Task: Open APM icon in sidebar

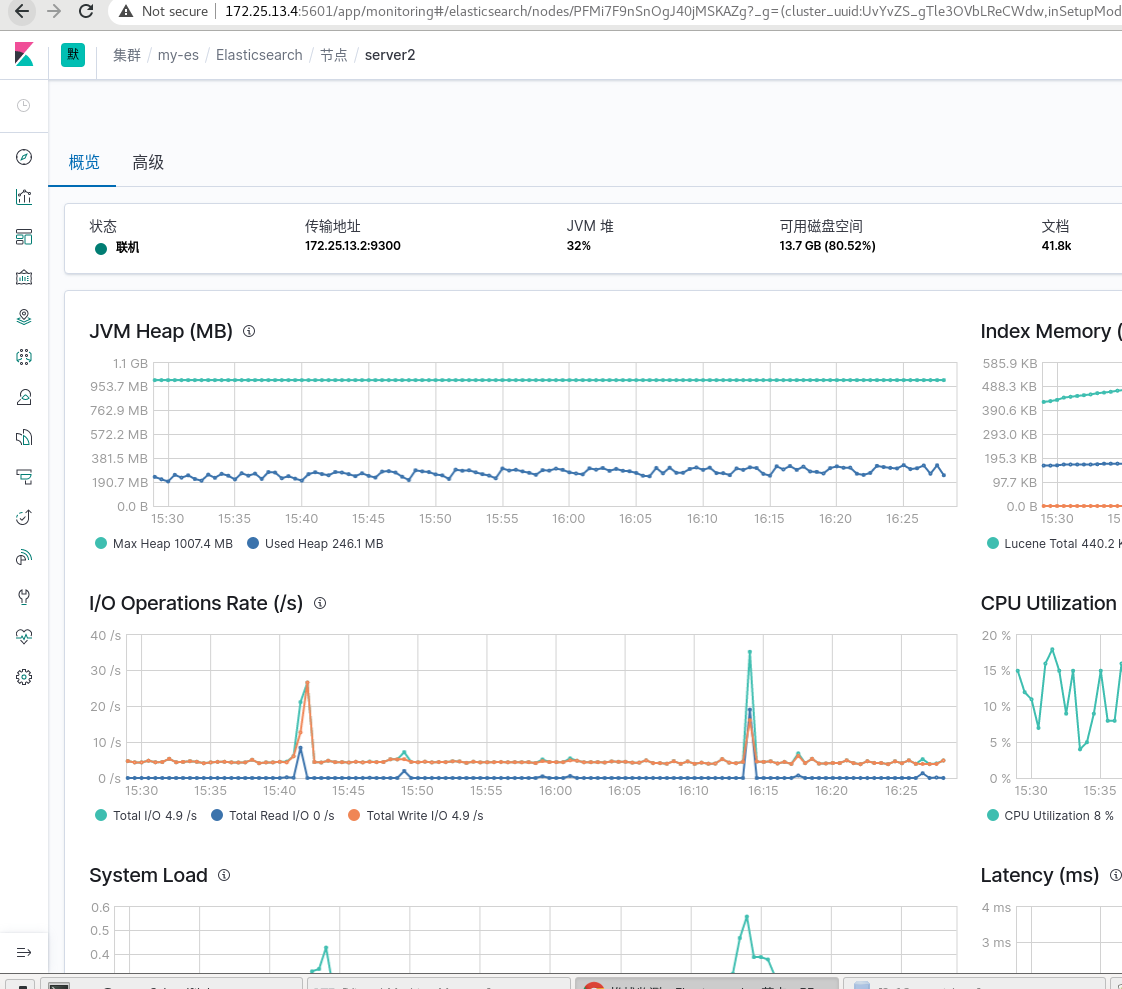Action: coord(24,477)
